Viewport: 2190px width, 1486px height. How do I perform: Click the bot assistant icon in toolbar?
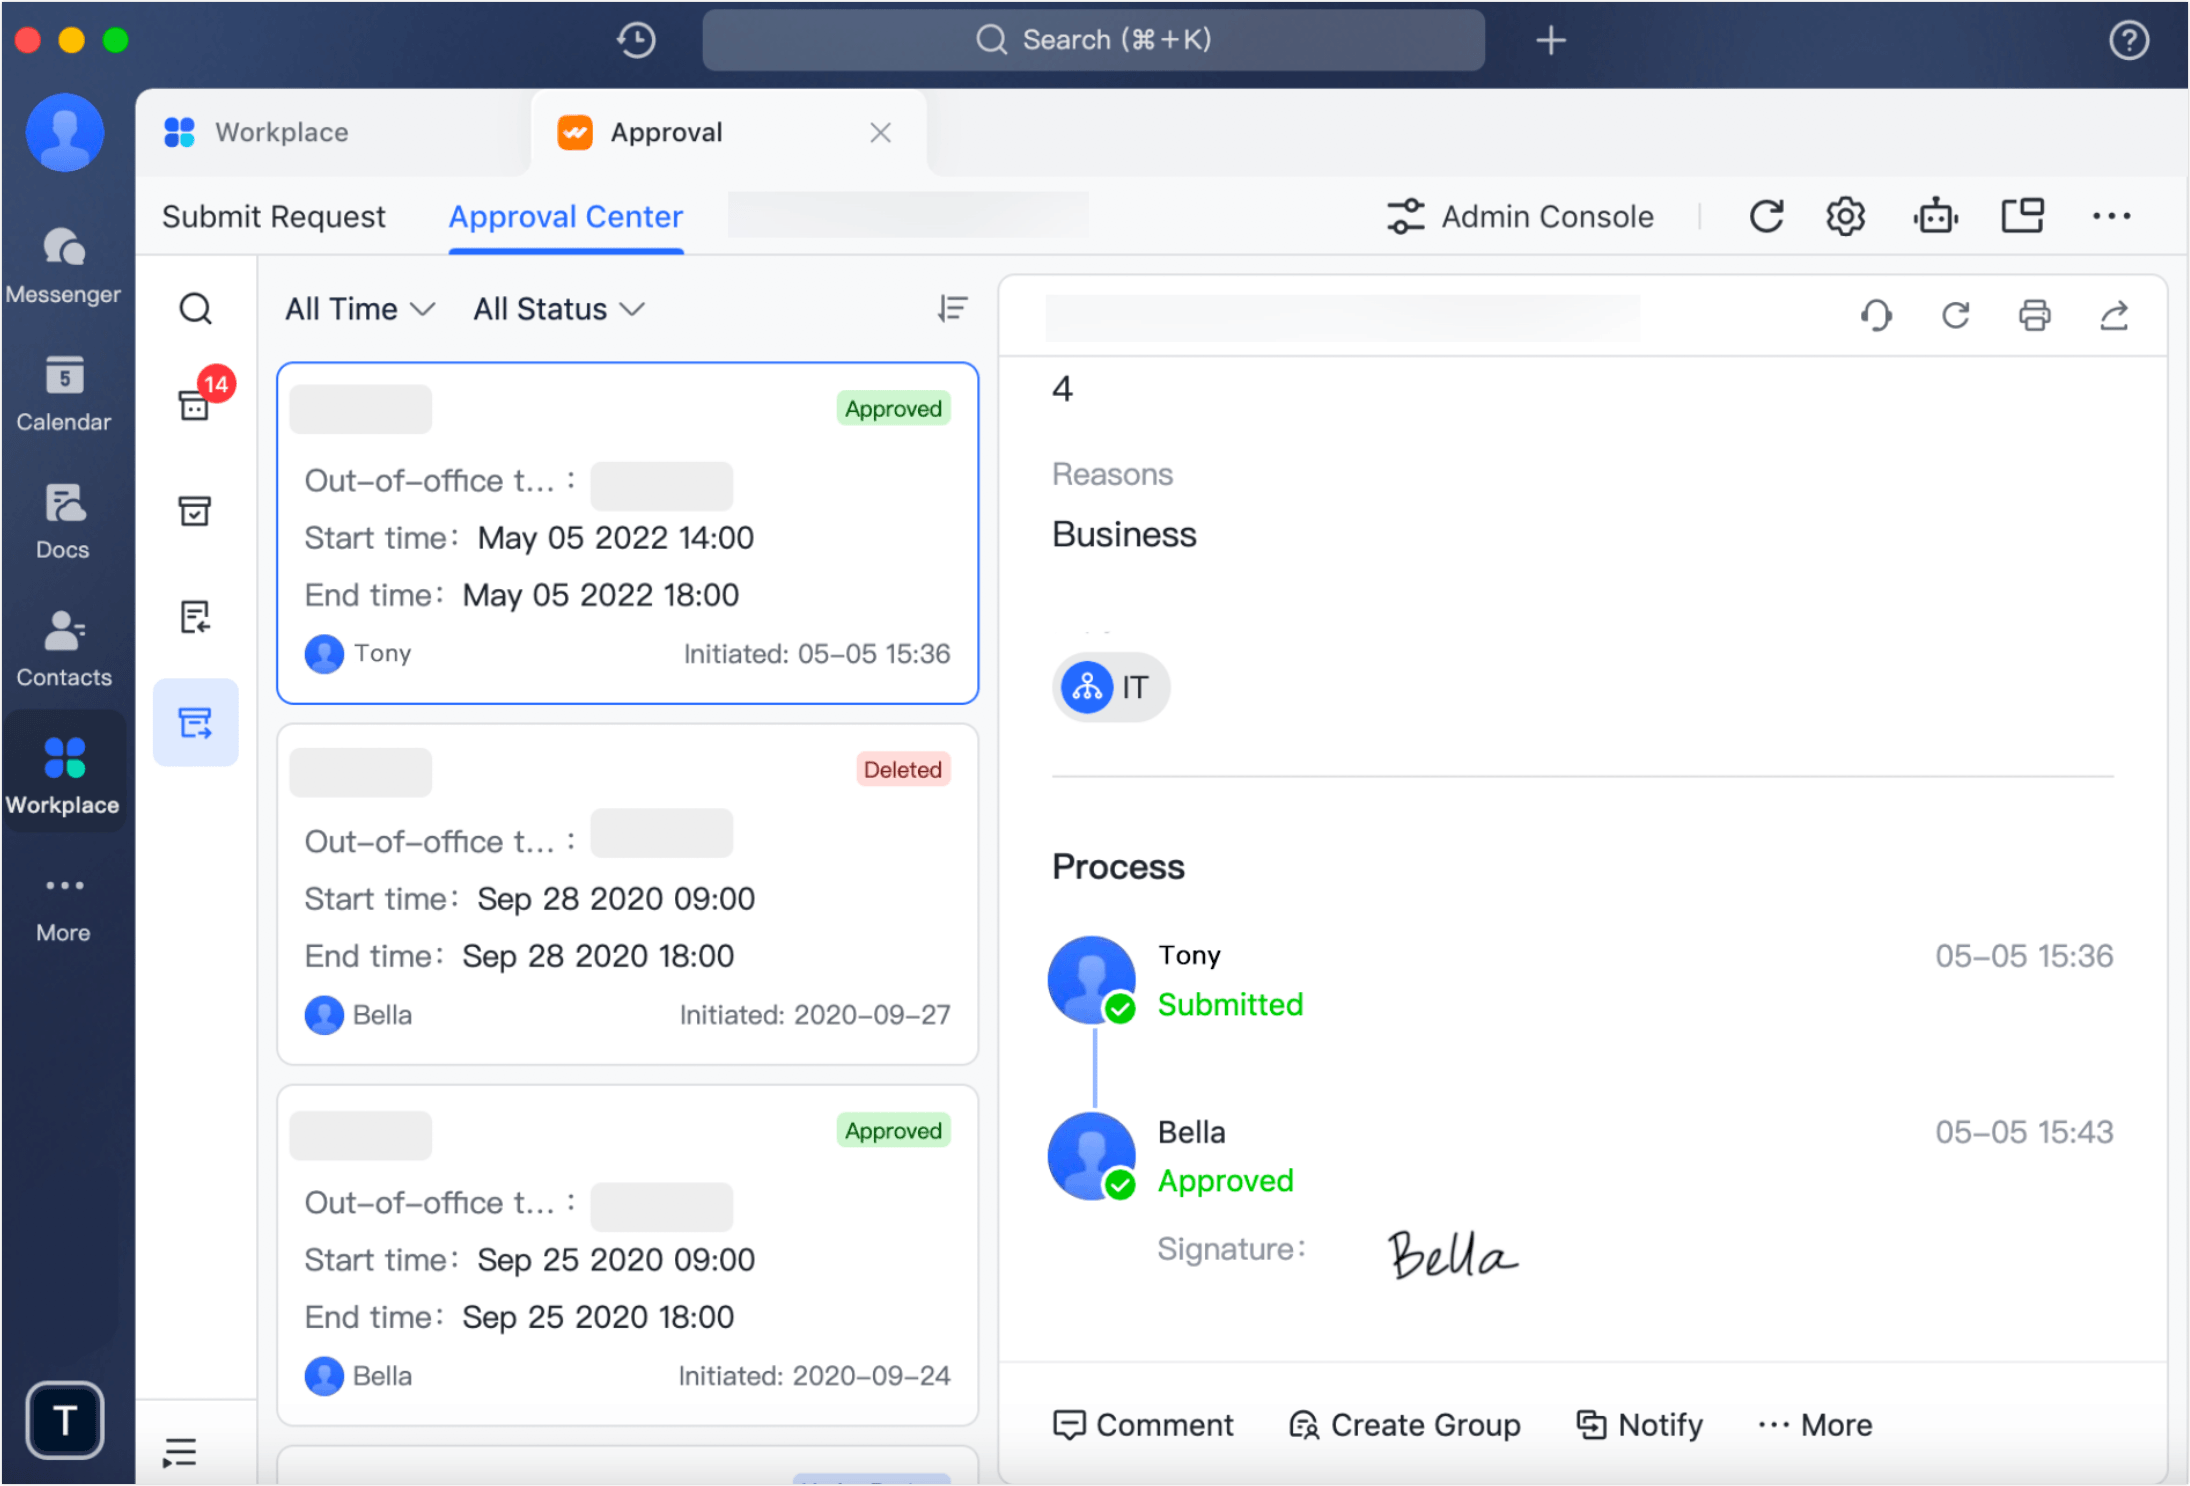(x=1935, y=216)
